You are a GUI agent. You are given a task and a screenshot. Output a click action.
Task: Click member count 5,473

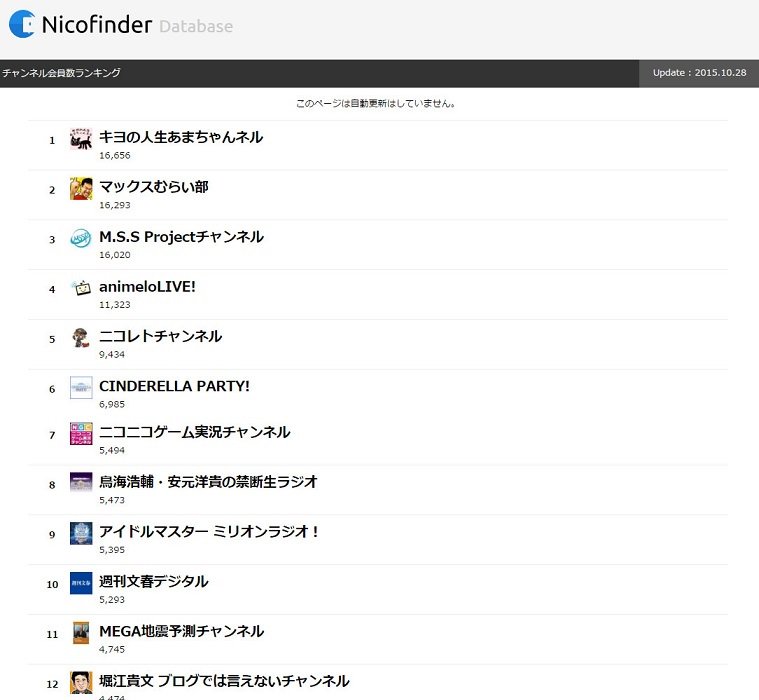tap(112, 501)
